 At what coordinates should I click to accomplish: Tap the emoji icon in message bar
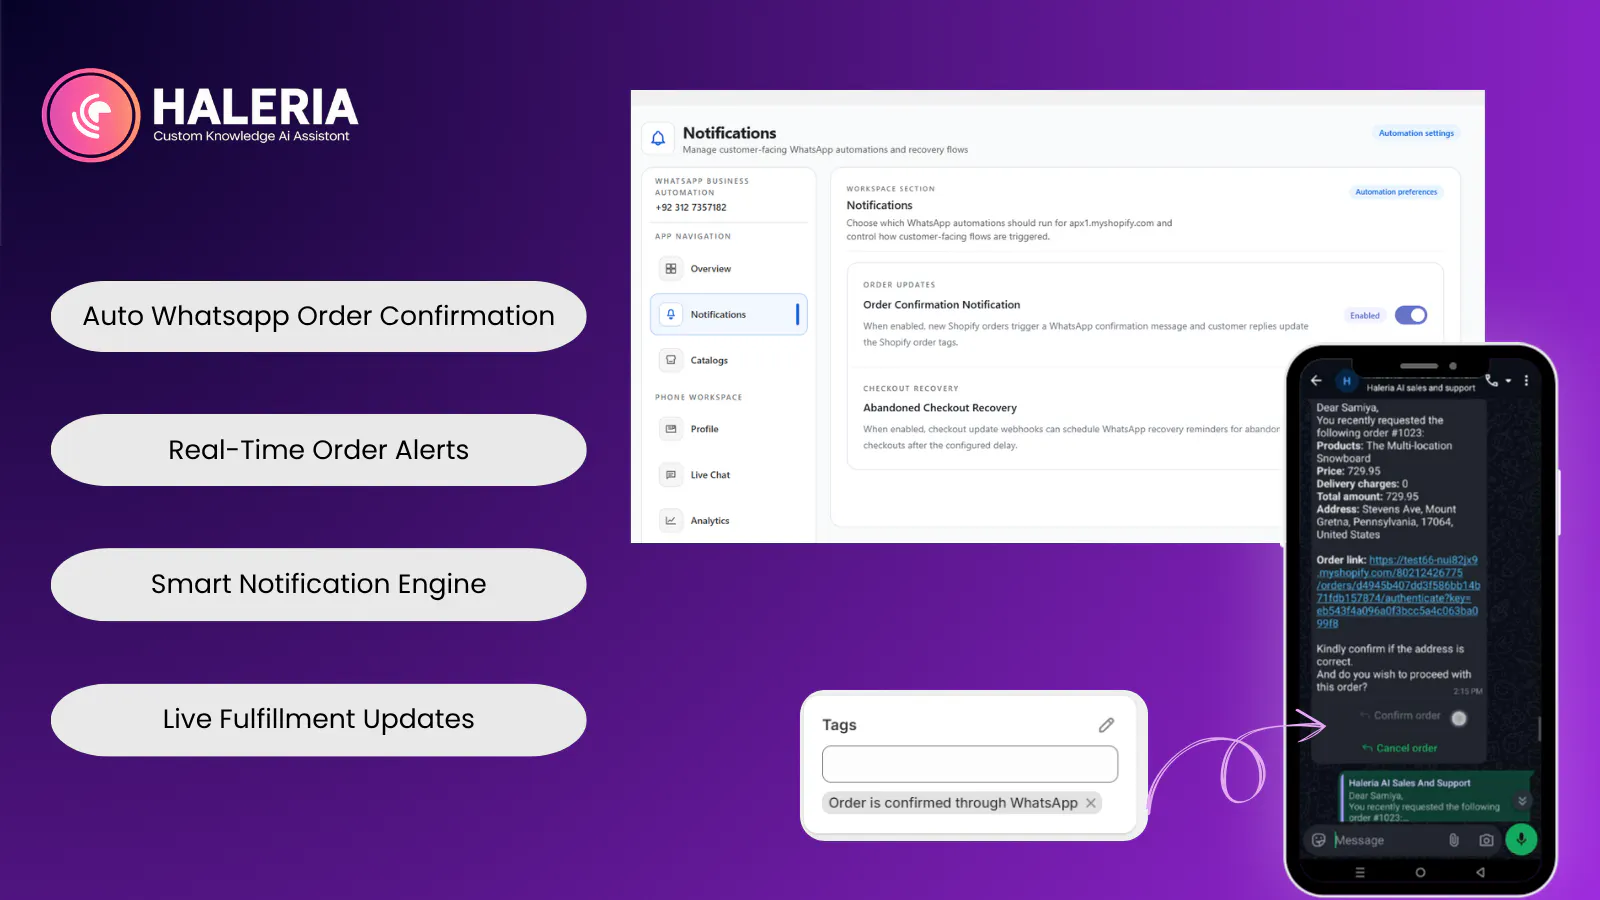(x=1319, y=840)
